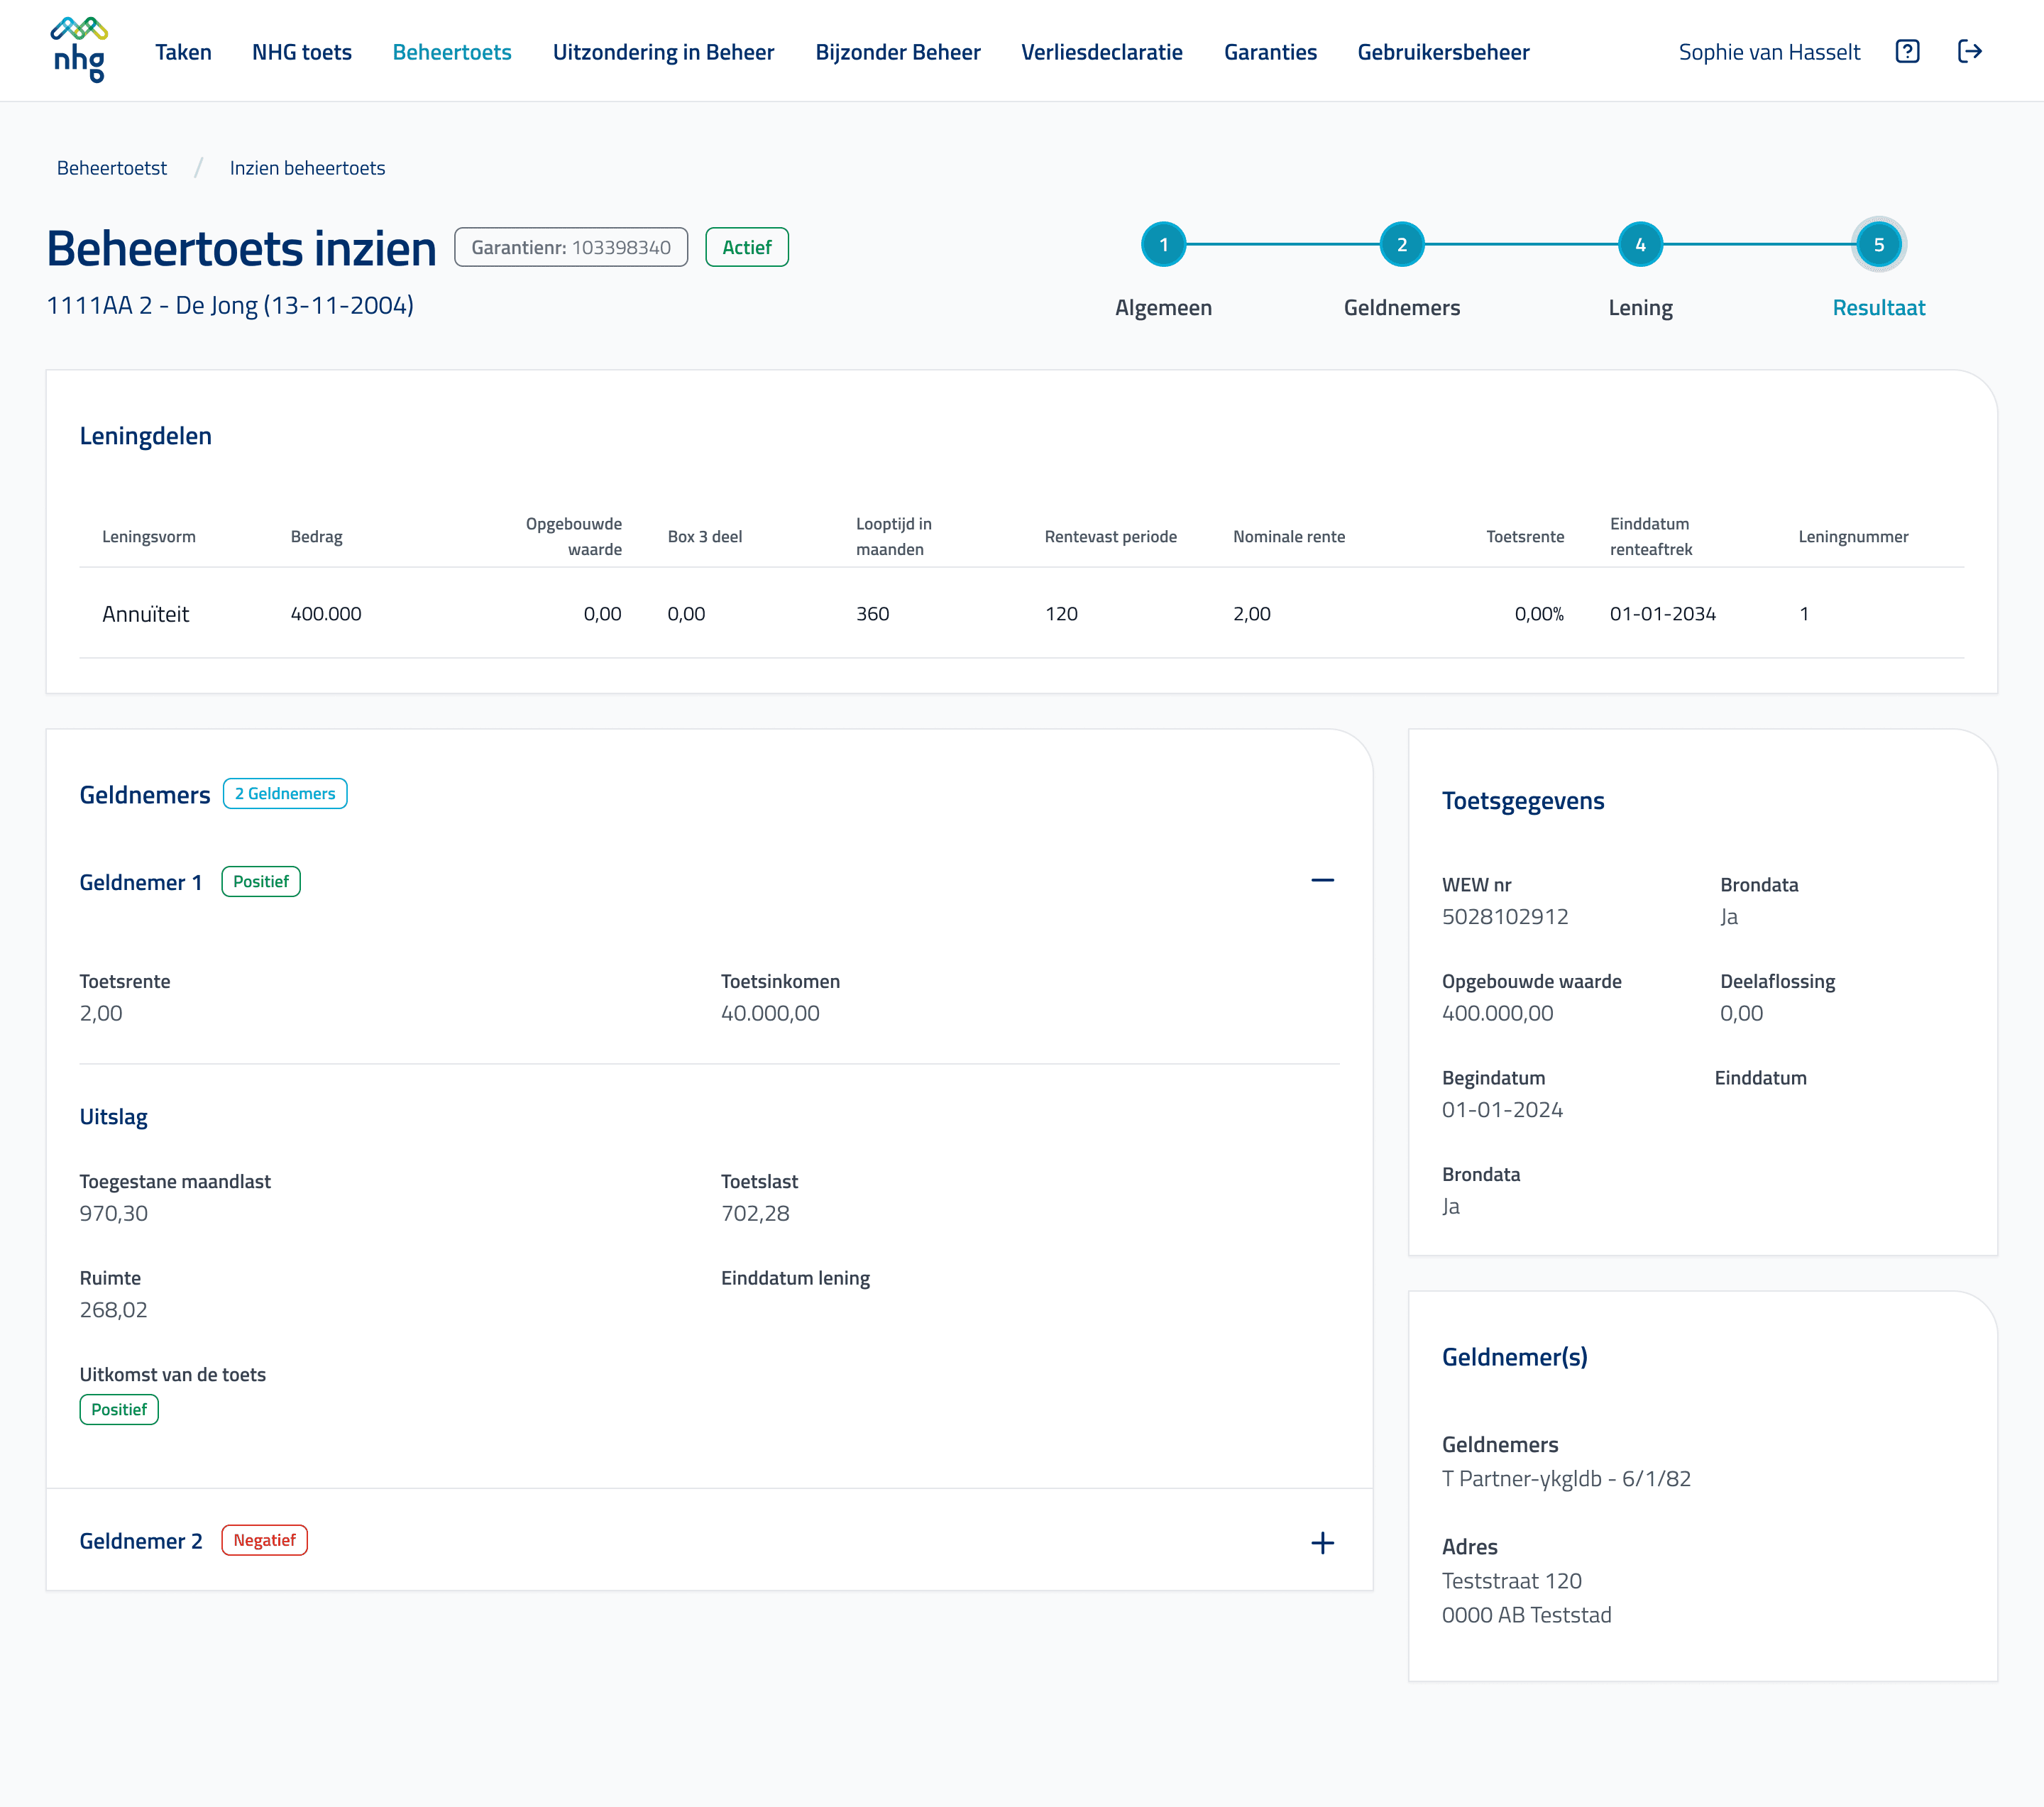The height and width of the screenshot is (1807, 2044).
Task: Click the NHG logo
Action: coord(79,49)
